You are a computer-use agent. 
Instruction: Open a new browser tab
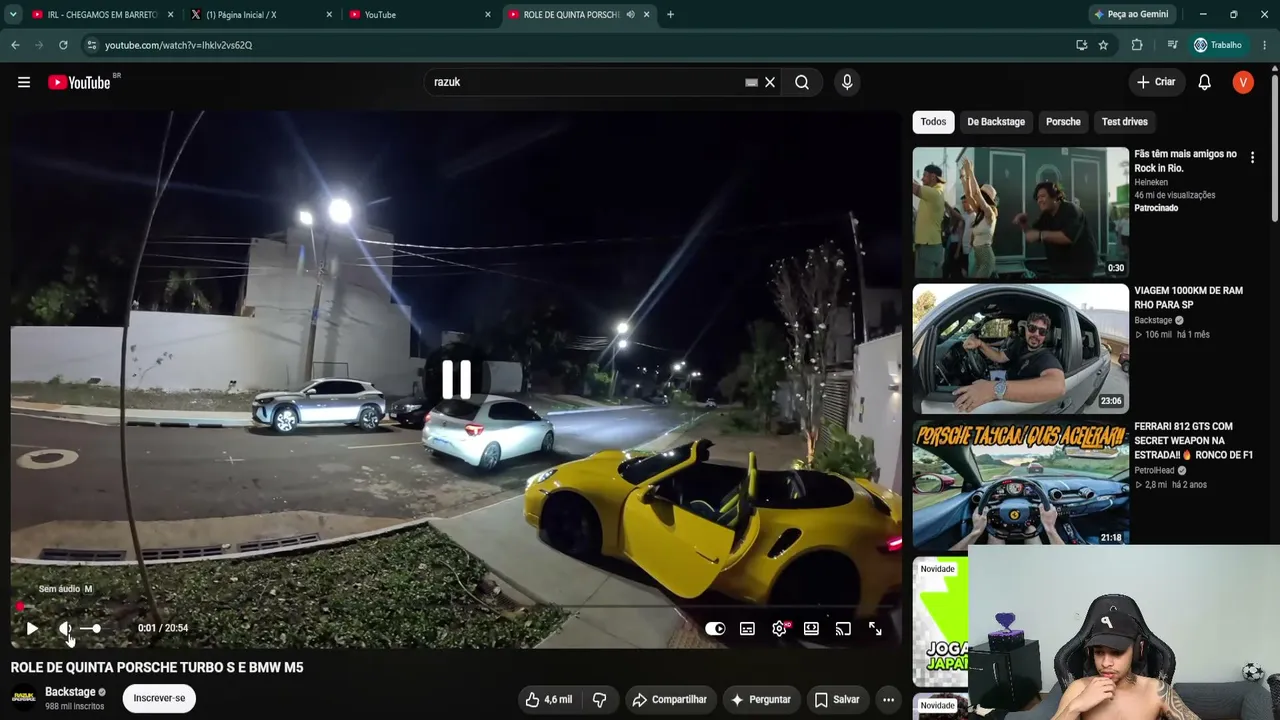670,15
